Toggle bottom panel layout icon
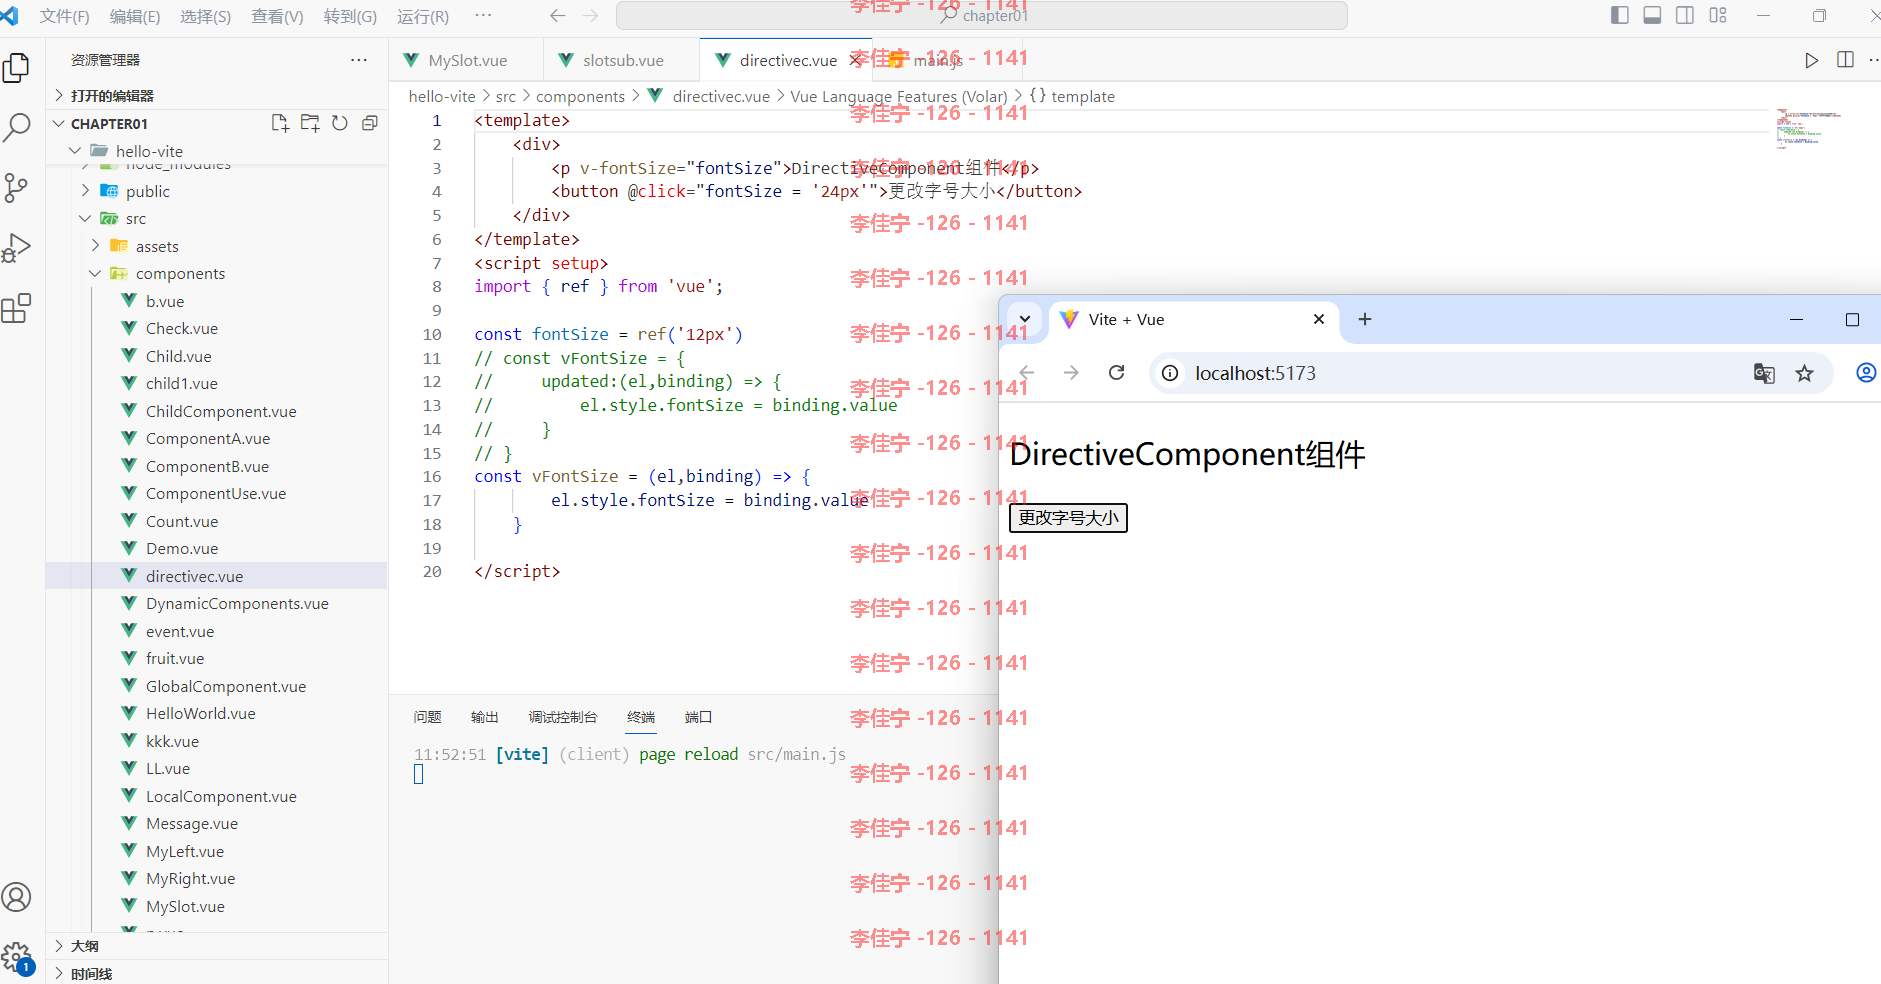The width and height of the screenshot is (1881, 984). [1652, 15]
